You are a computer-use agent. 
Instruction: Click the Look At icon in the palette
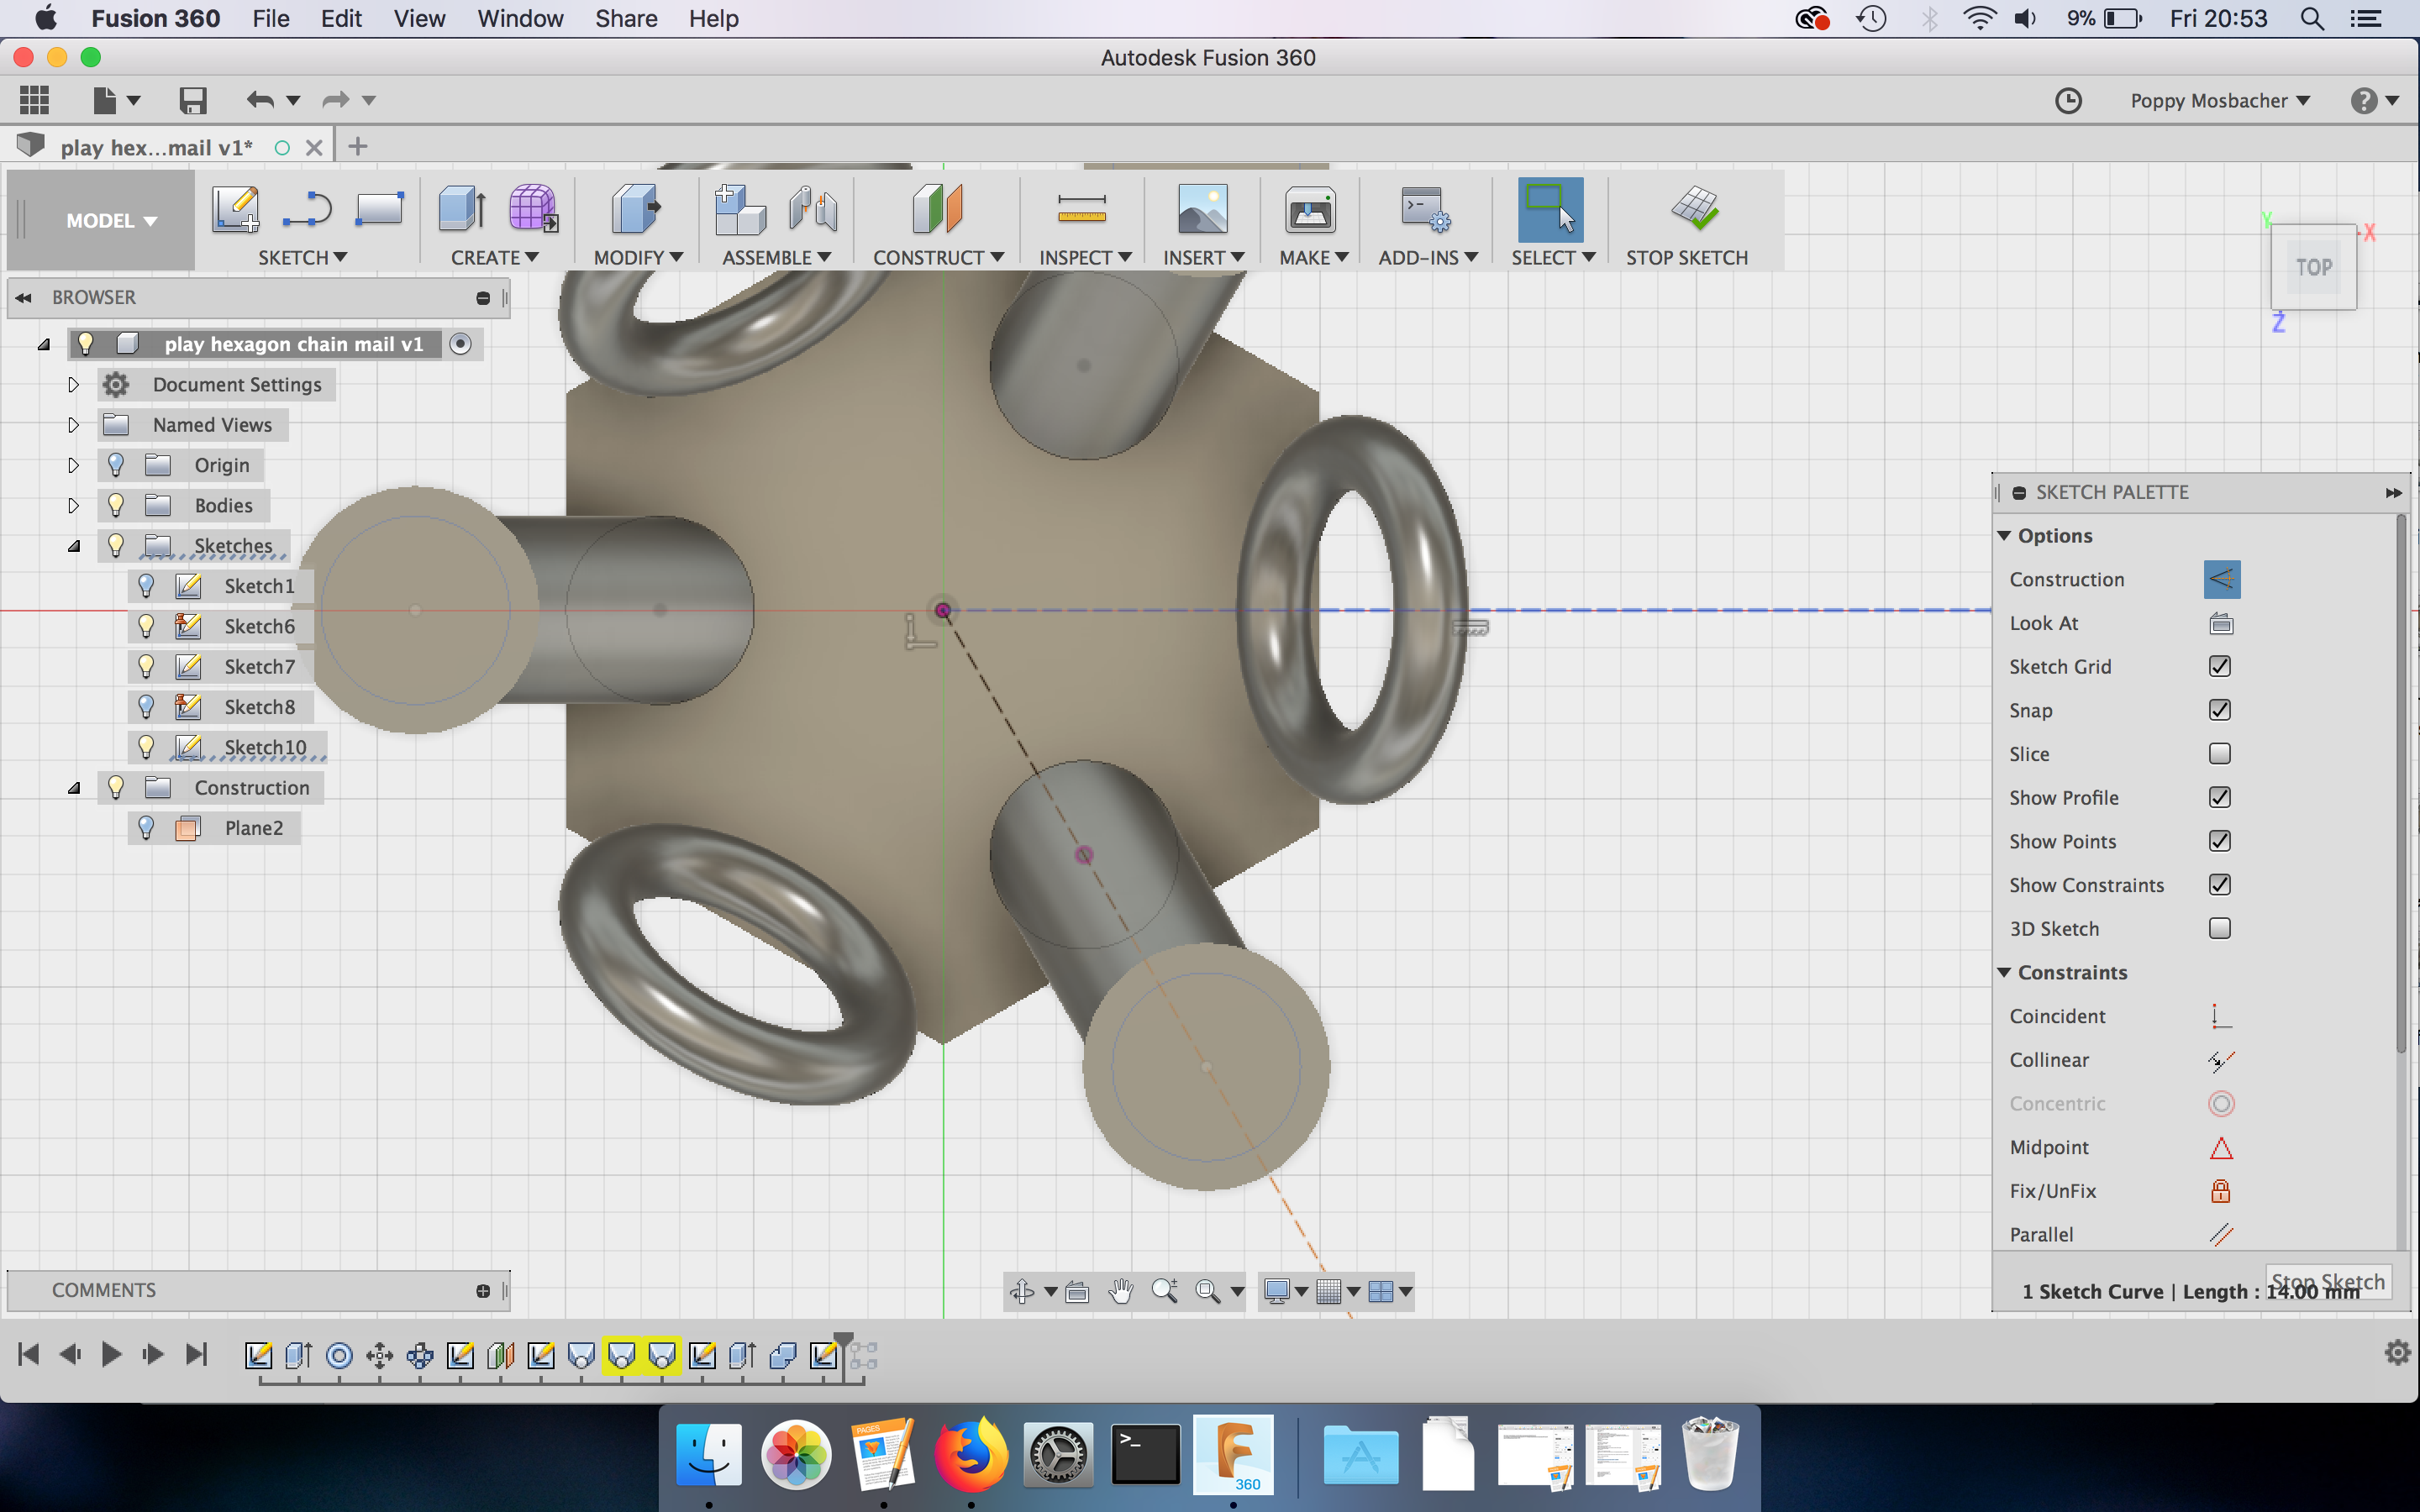point(2220,623)
